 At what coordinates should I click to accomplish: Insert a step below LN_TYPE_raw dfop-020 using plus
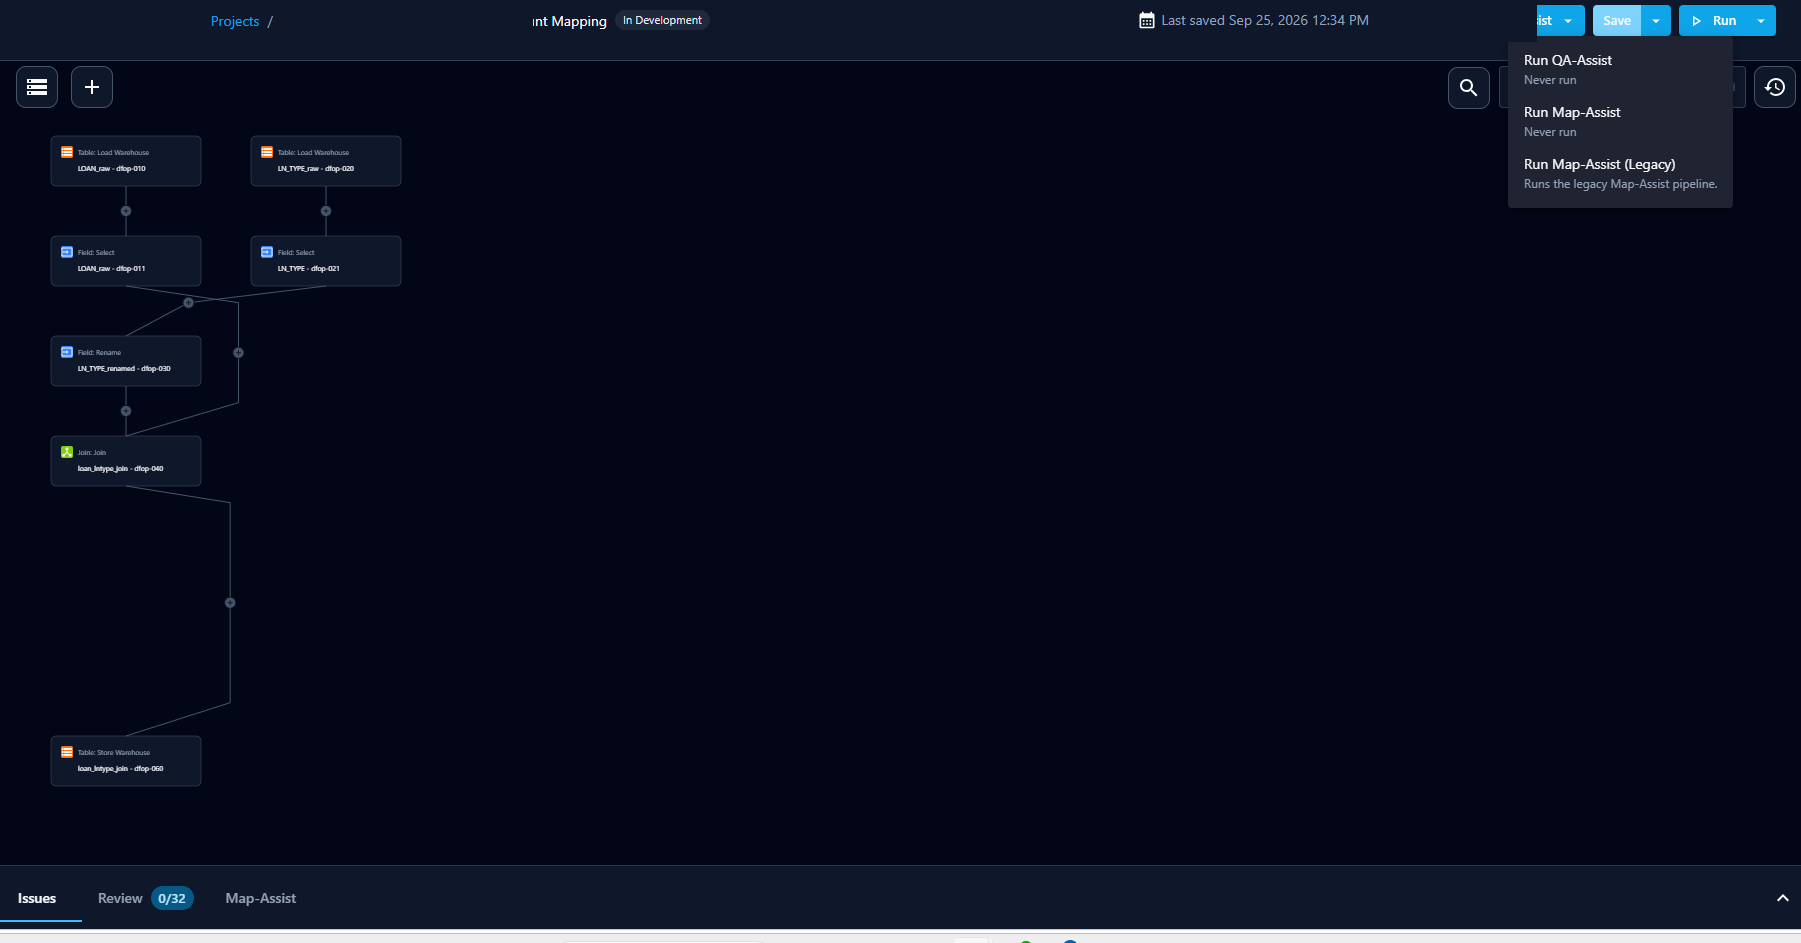click(326, 211)
